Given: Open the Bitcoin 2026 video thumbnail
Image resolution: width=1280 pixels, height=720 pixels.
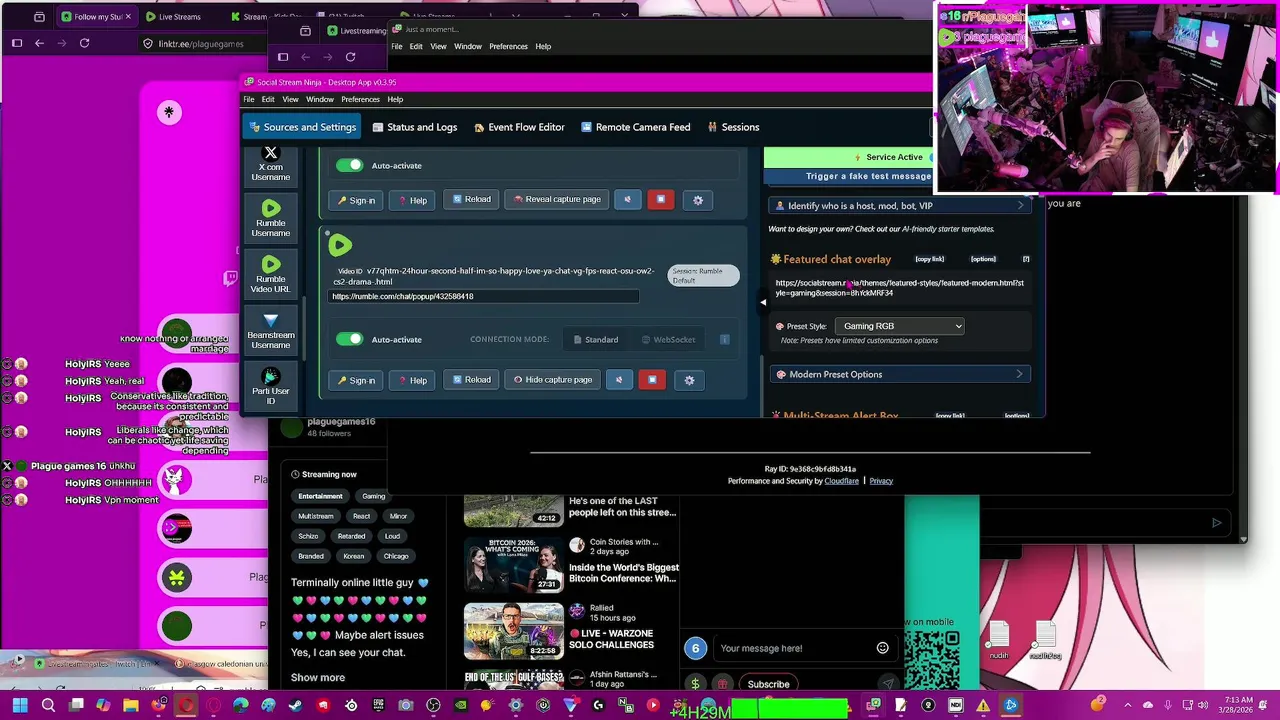Looking at the screenshot, I should (x=513, y=565).
